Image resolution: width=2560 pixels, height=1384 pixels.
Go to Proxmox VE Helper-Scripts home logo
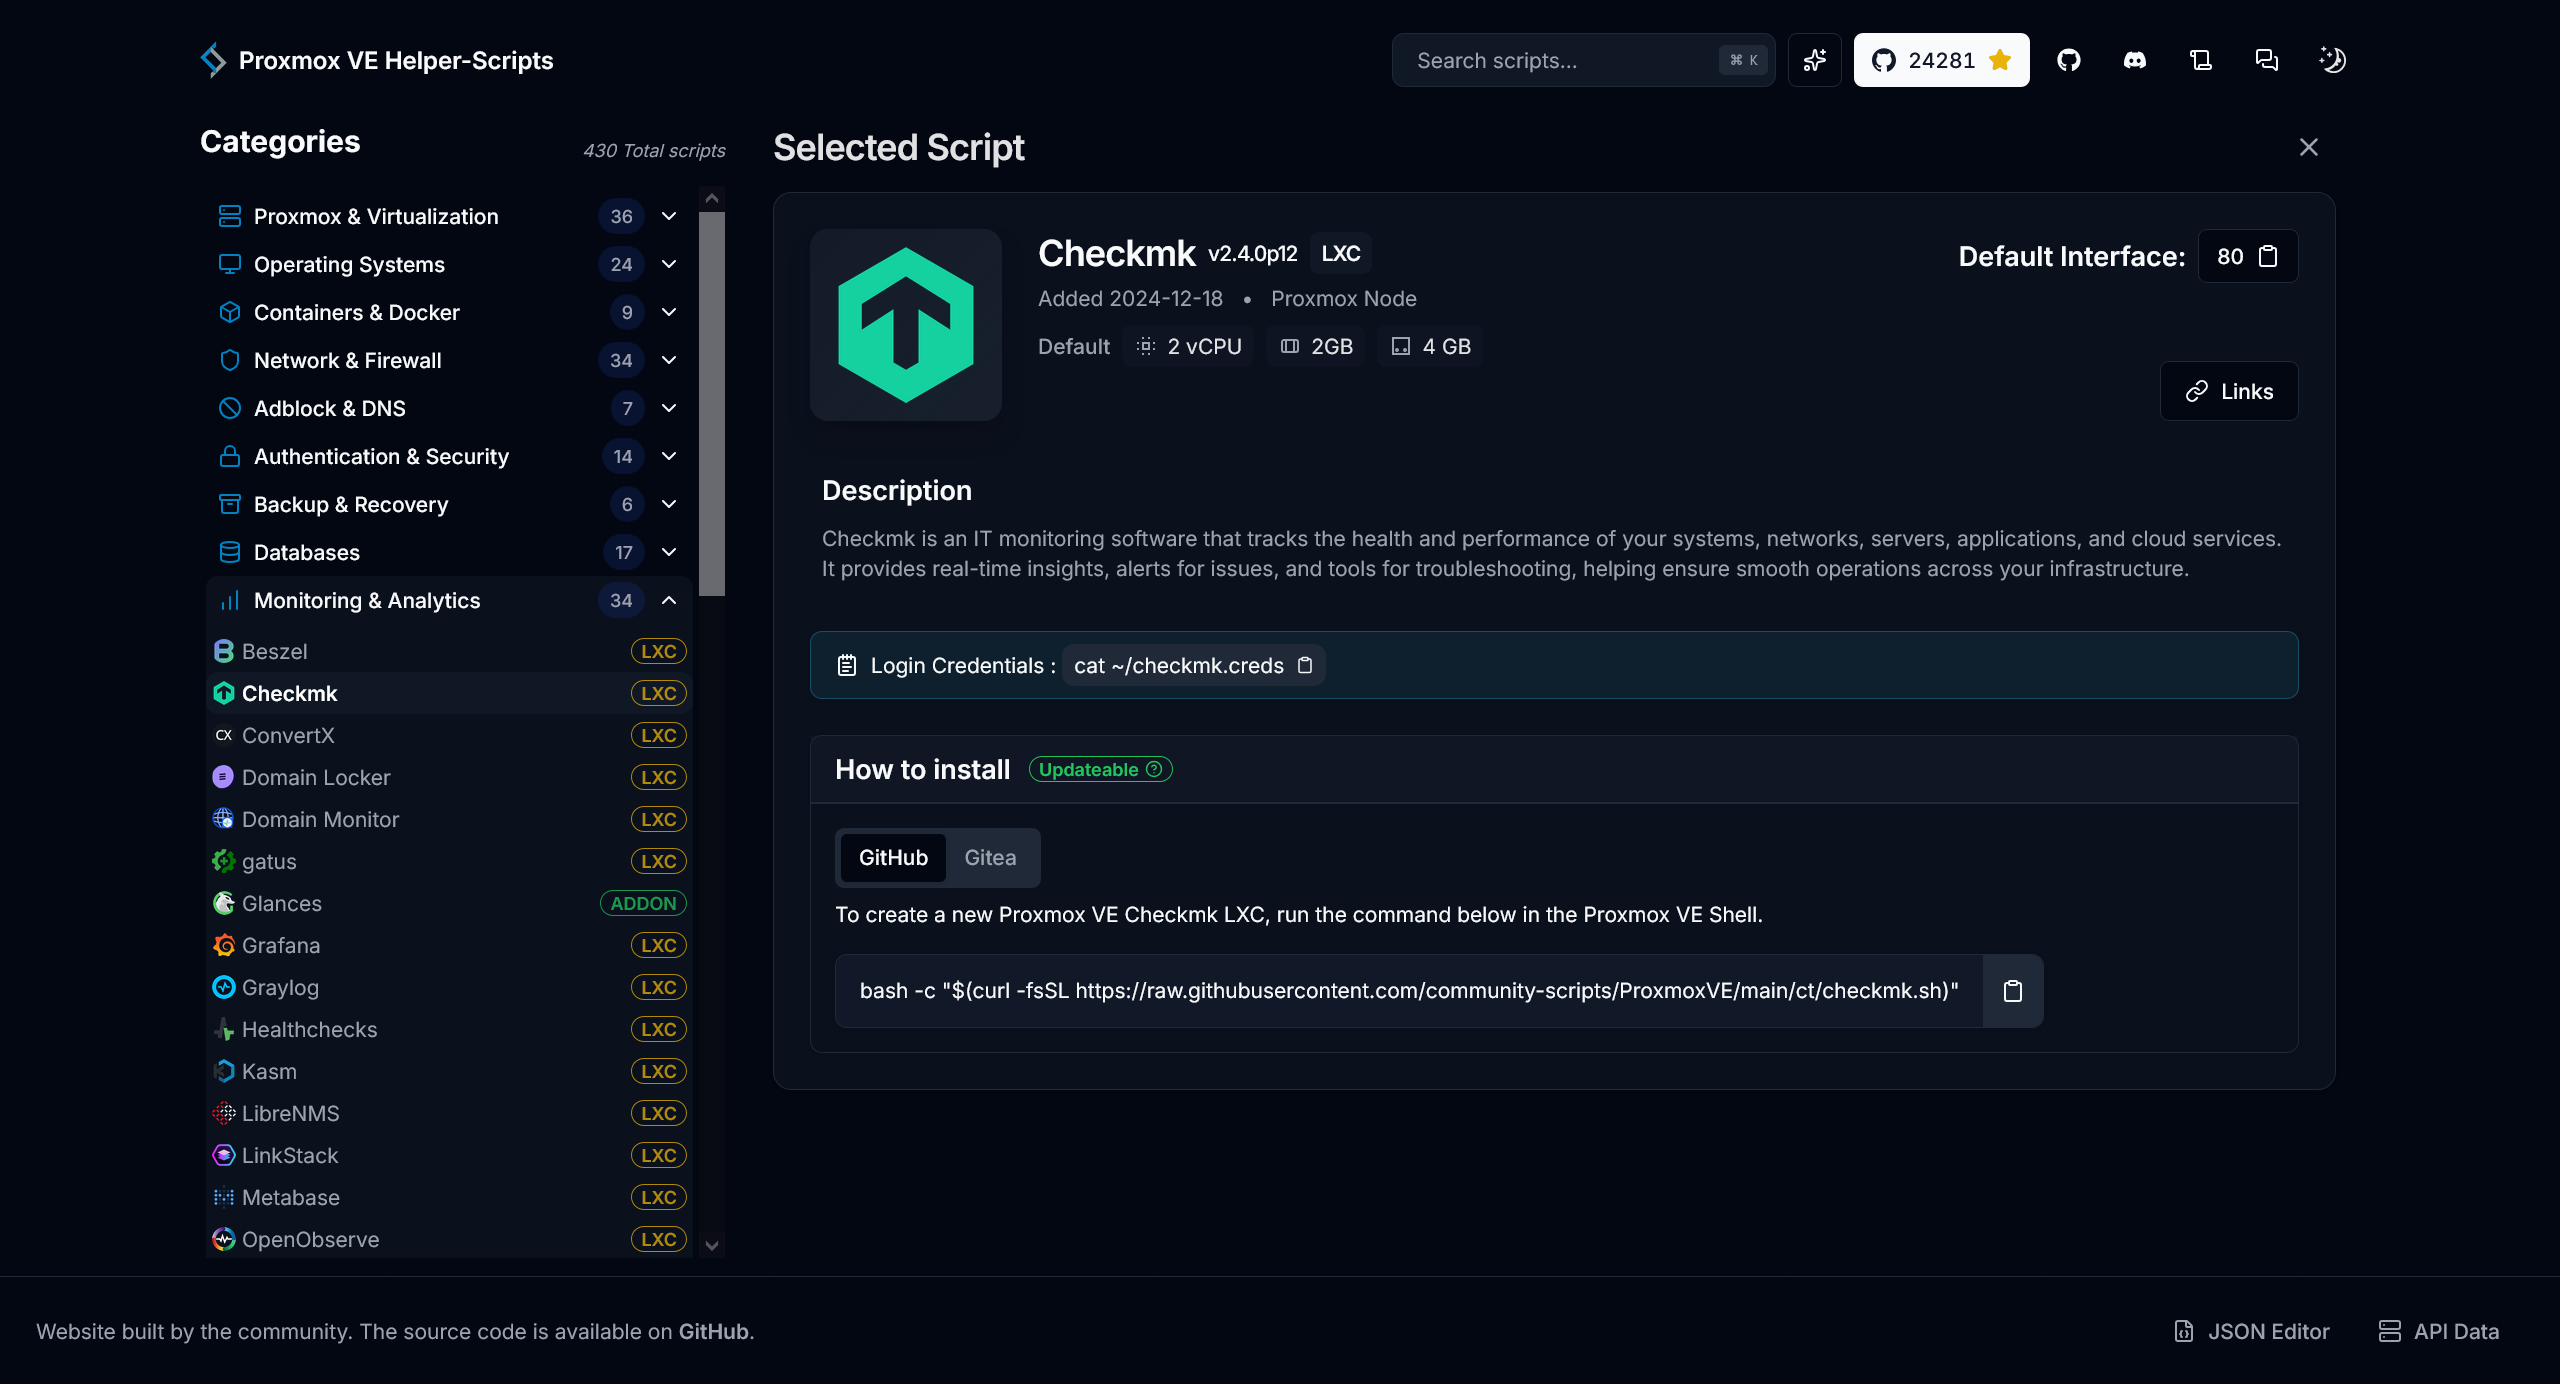click(x=376, y=60)
